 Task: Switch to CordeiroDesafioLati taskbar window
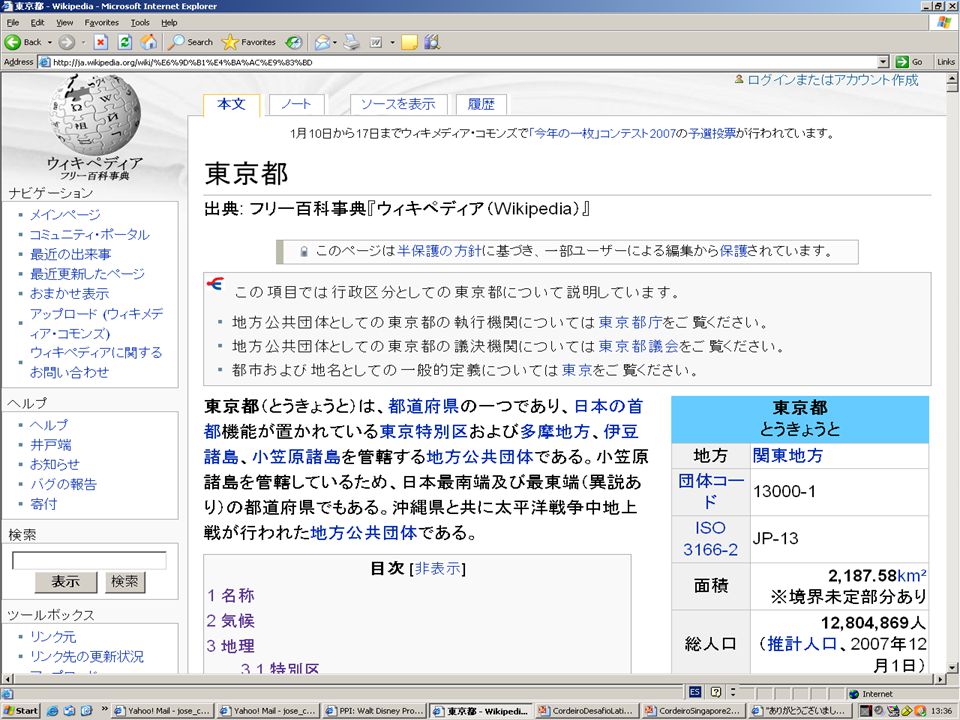coord(587,711)
